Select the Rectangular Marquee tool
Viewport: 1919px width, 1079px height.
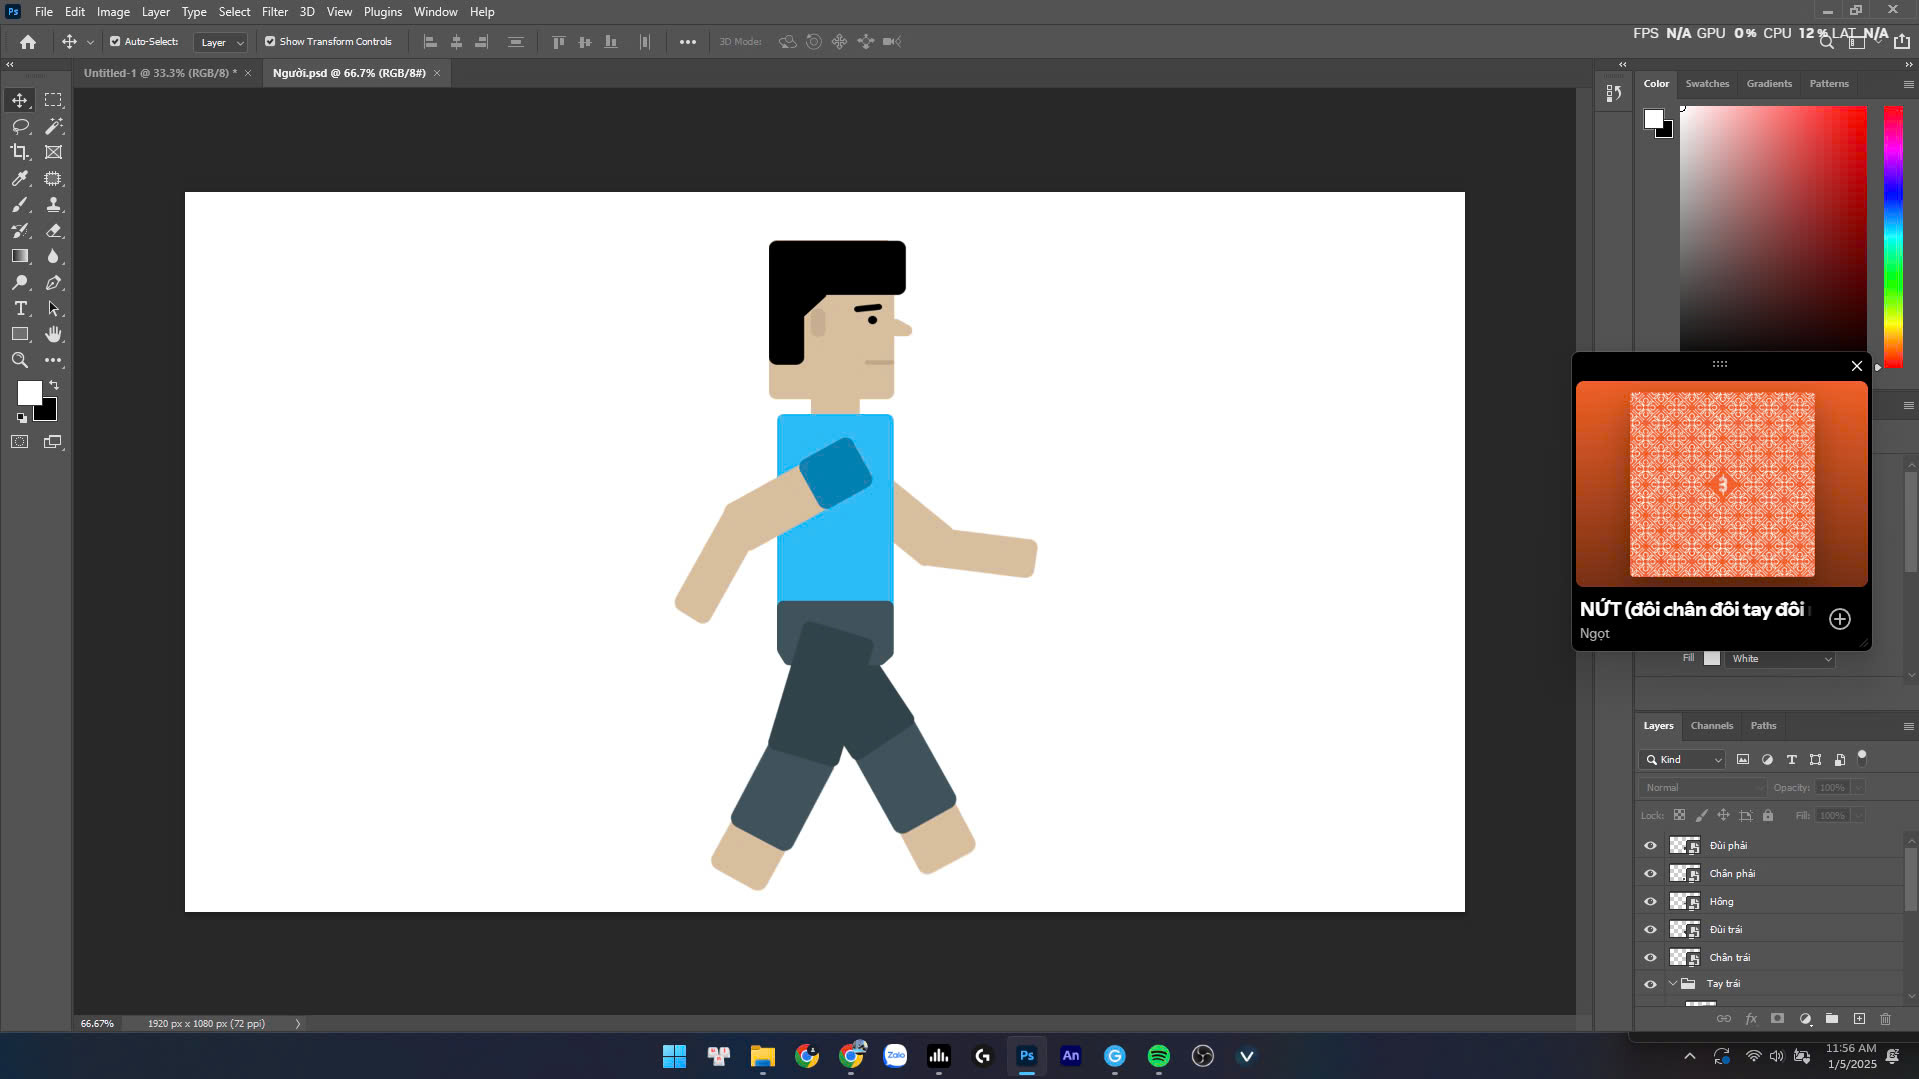tap(54, 100)
